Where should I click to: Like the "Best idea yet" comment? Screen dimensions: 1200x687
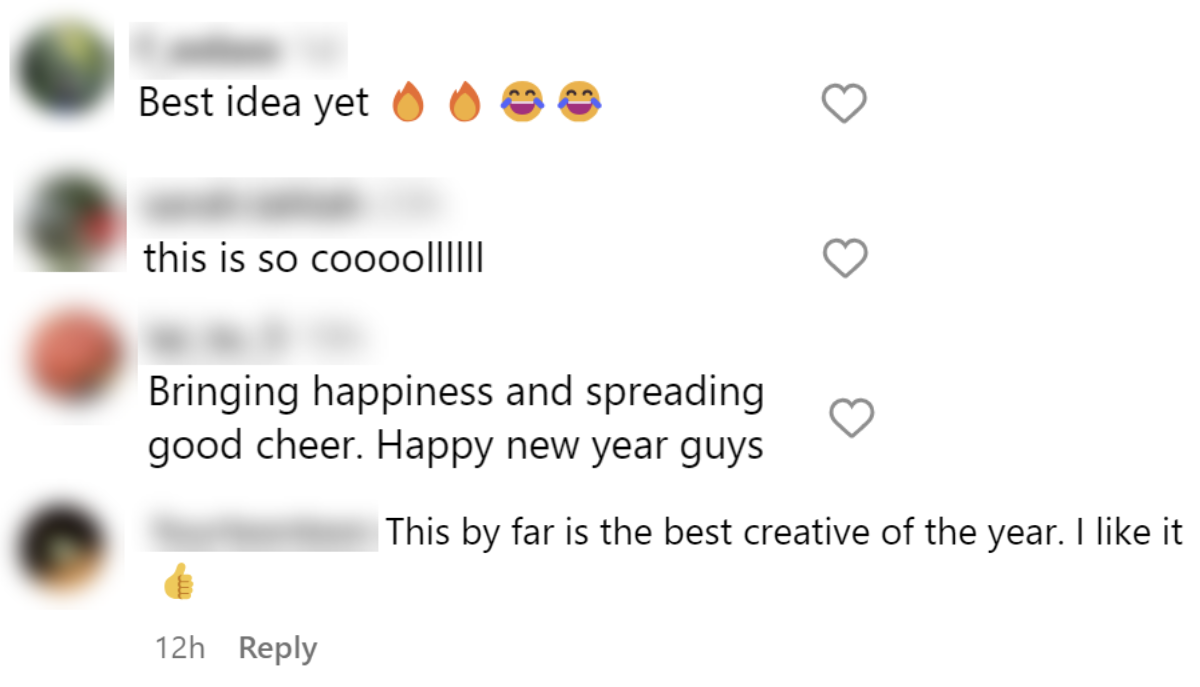843,103
